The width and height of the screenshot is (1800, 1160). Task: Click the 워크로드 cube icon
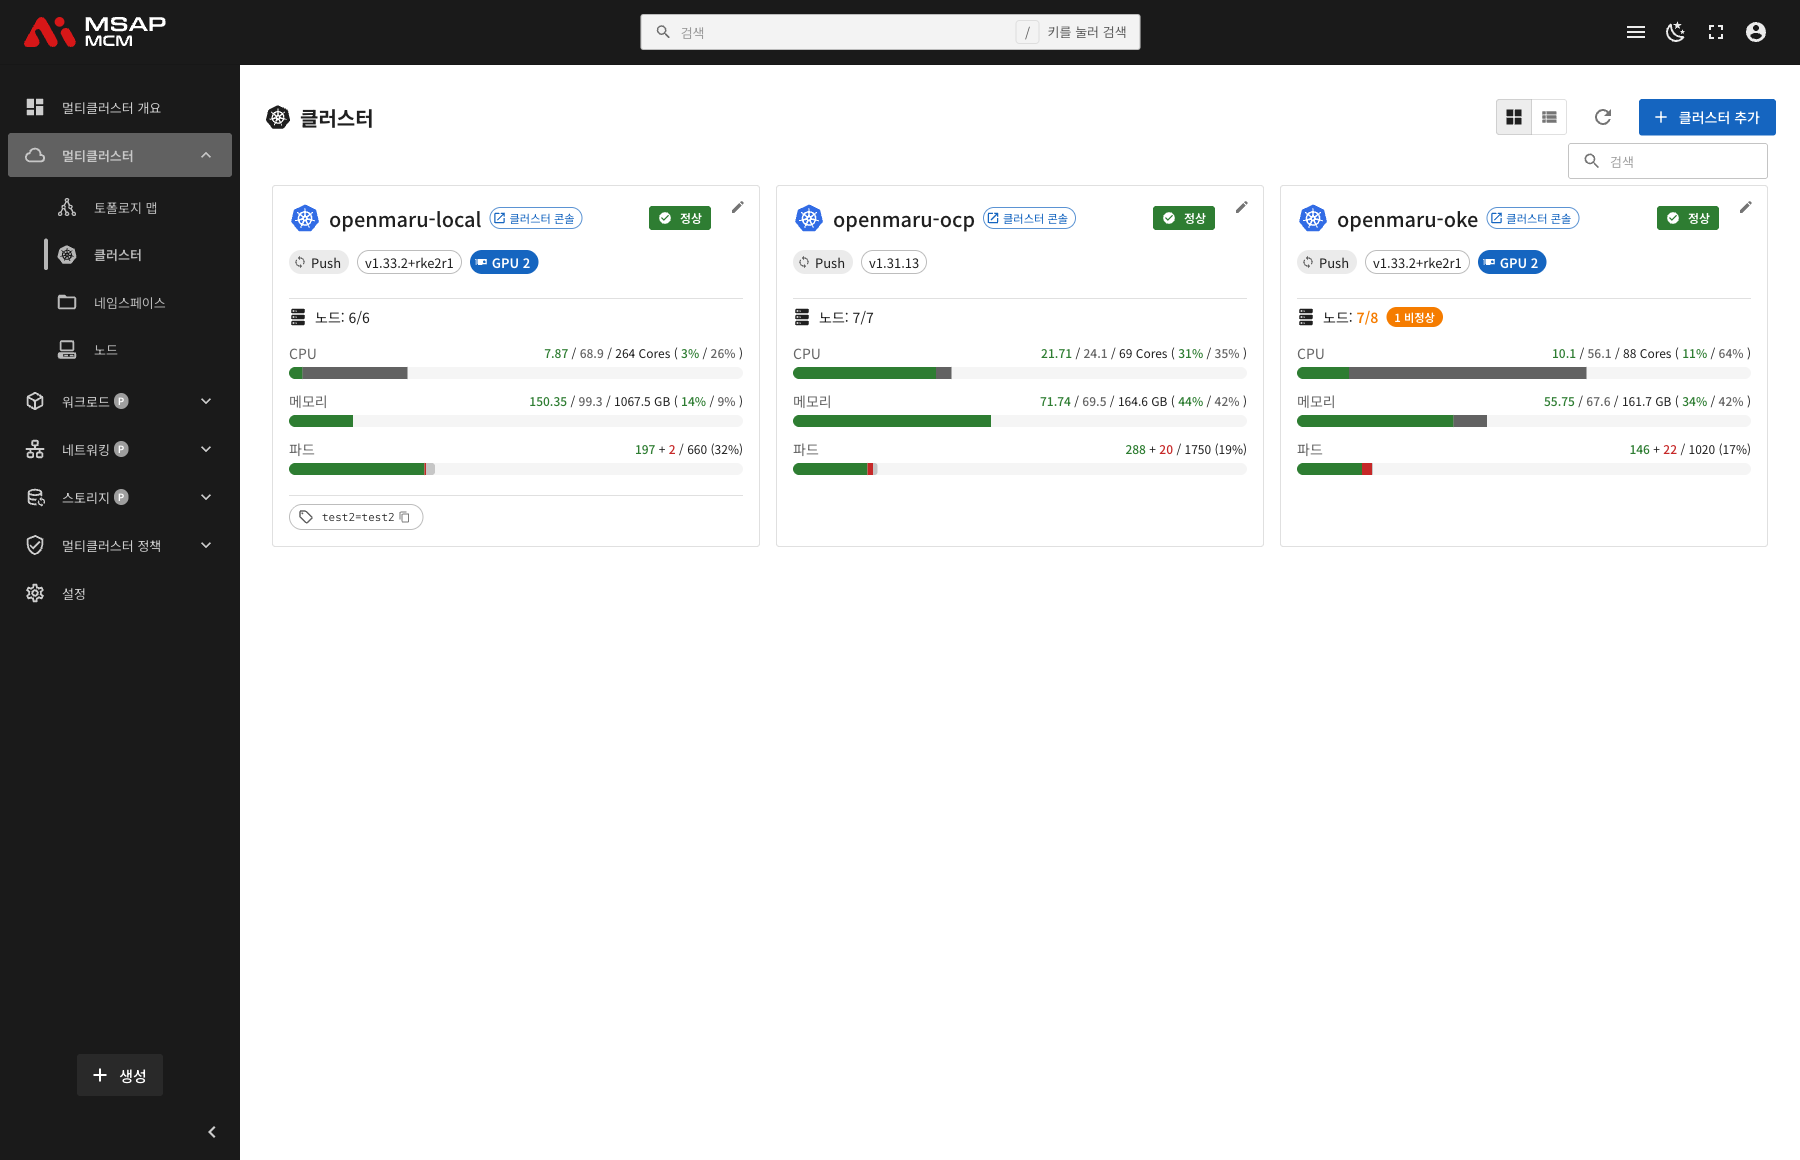tap(35, 401)
